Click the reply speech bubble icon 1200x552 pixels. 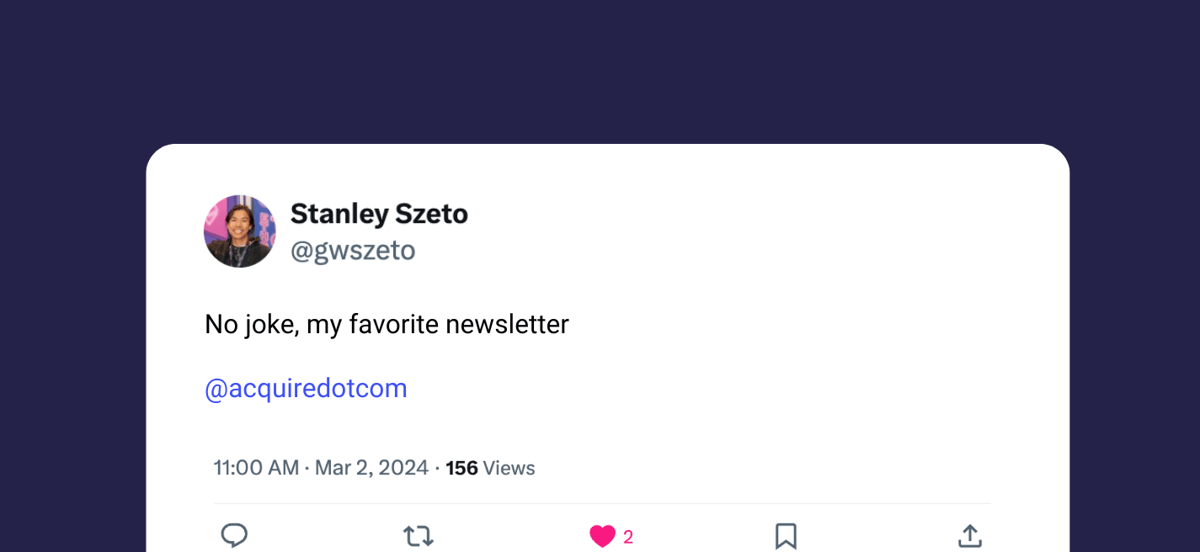(x=234, y=536)
